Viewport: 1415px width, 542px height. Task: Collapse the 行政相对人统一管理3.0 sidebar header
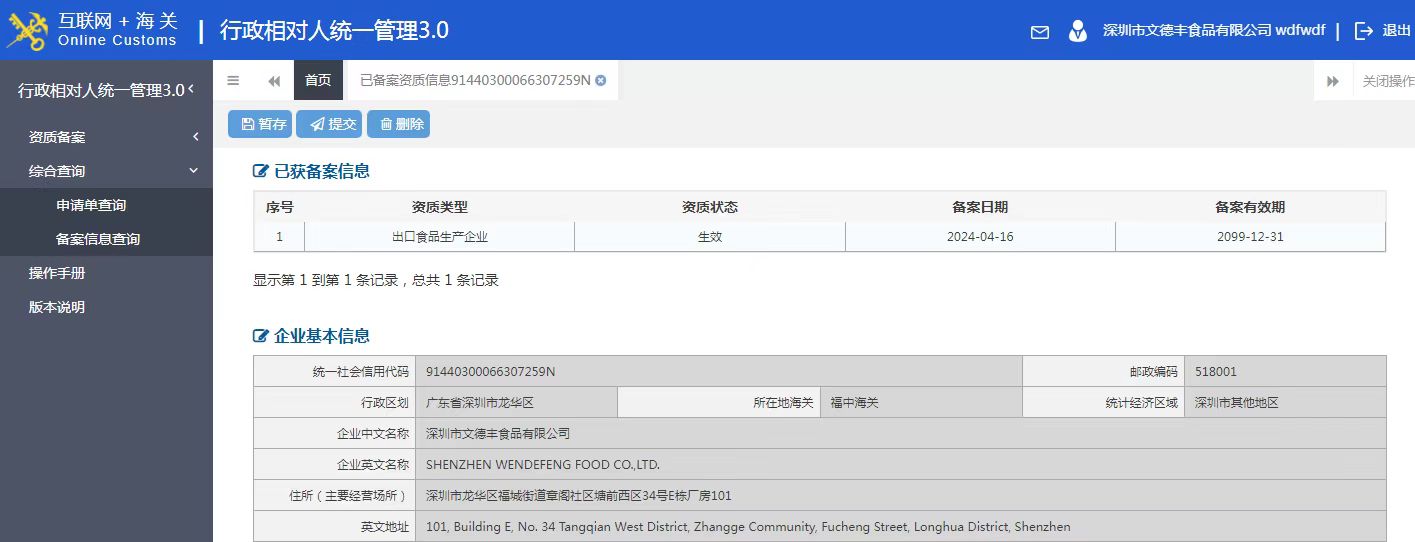pyautogui.click(x=106, y=90)
